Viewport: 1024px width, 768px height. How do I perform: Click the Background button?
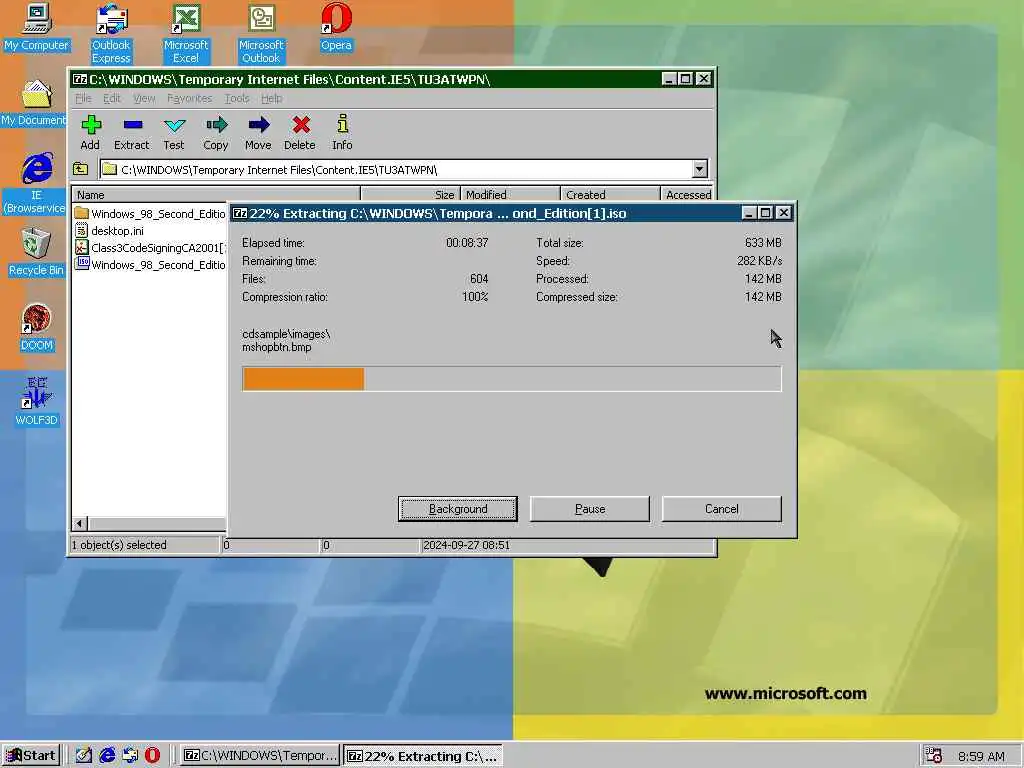458,509
